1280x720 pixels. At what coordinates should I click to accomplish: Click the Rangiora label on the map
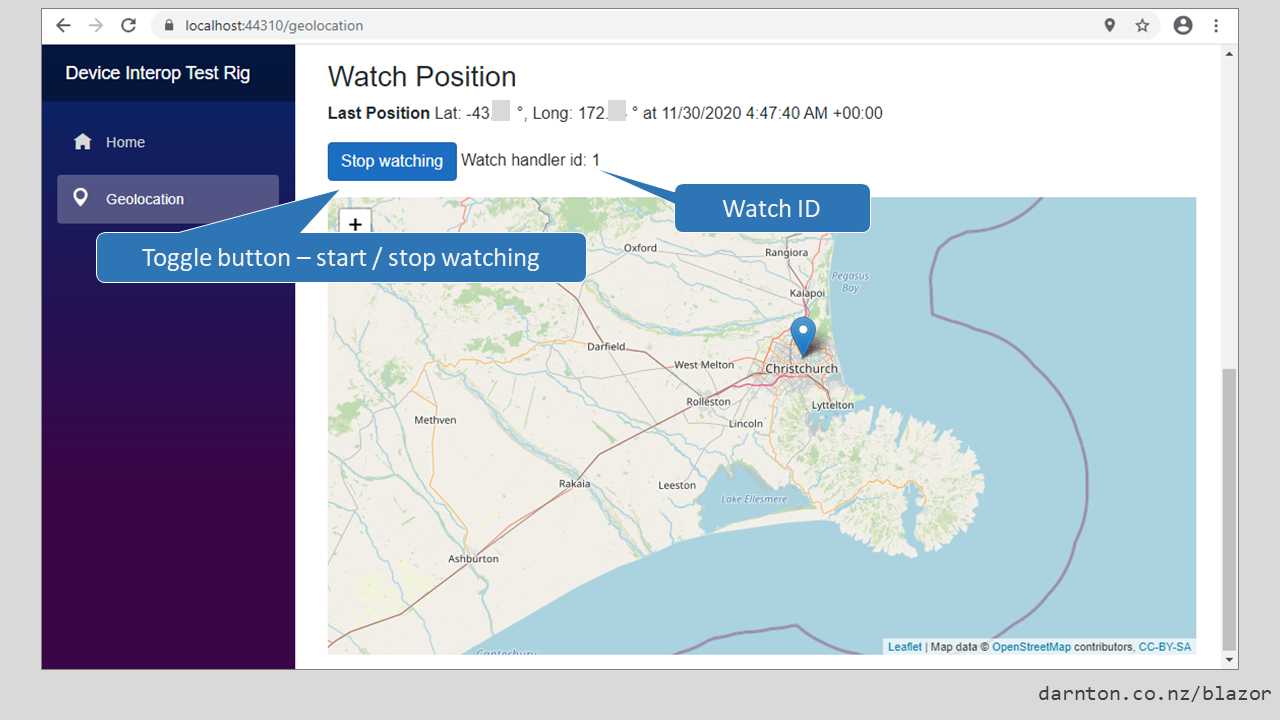click(786, 252)
